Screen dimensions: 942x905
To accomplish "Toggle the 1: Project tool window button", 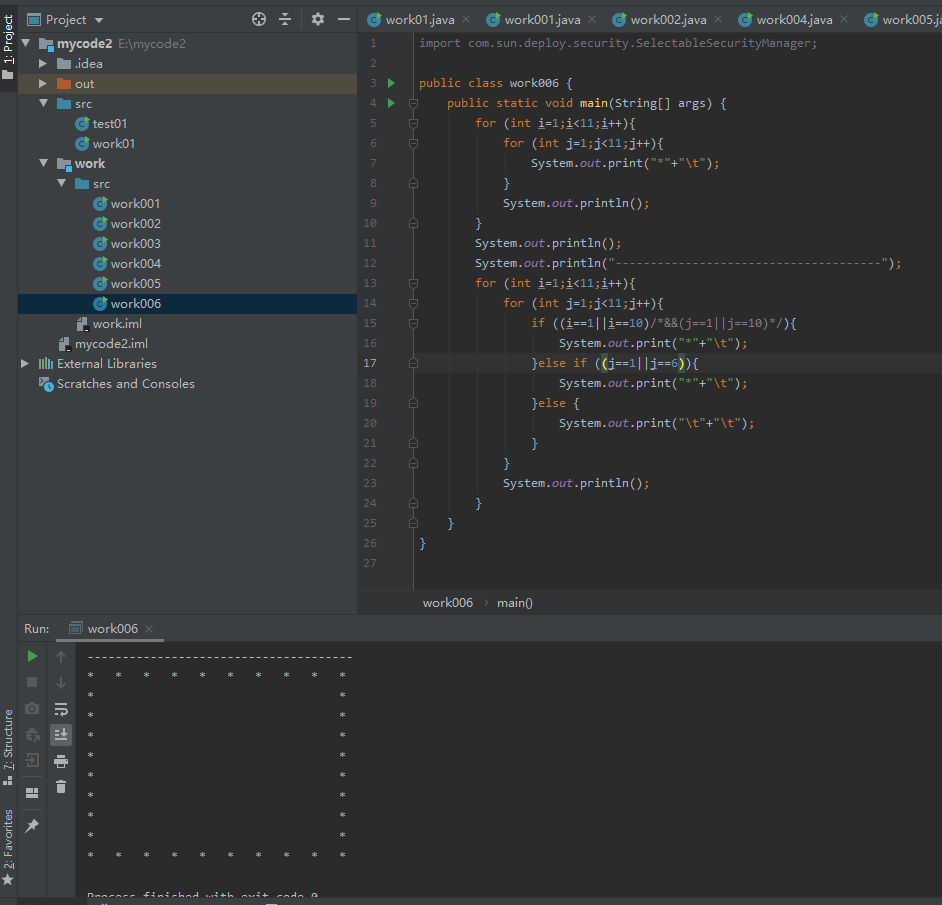I will [8, 47].
